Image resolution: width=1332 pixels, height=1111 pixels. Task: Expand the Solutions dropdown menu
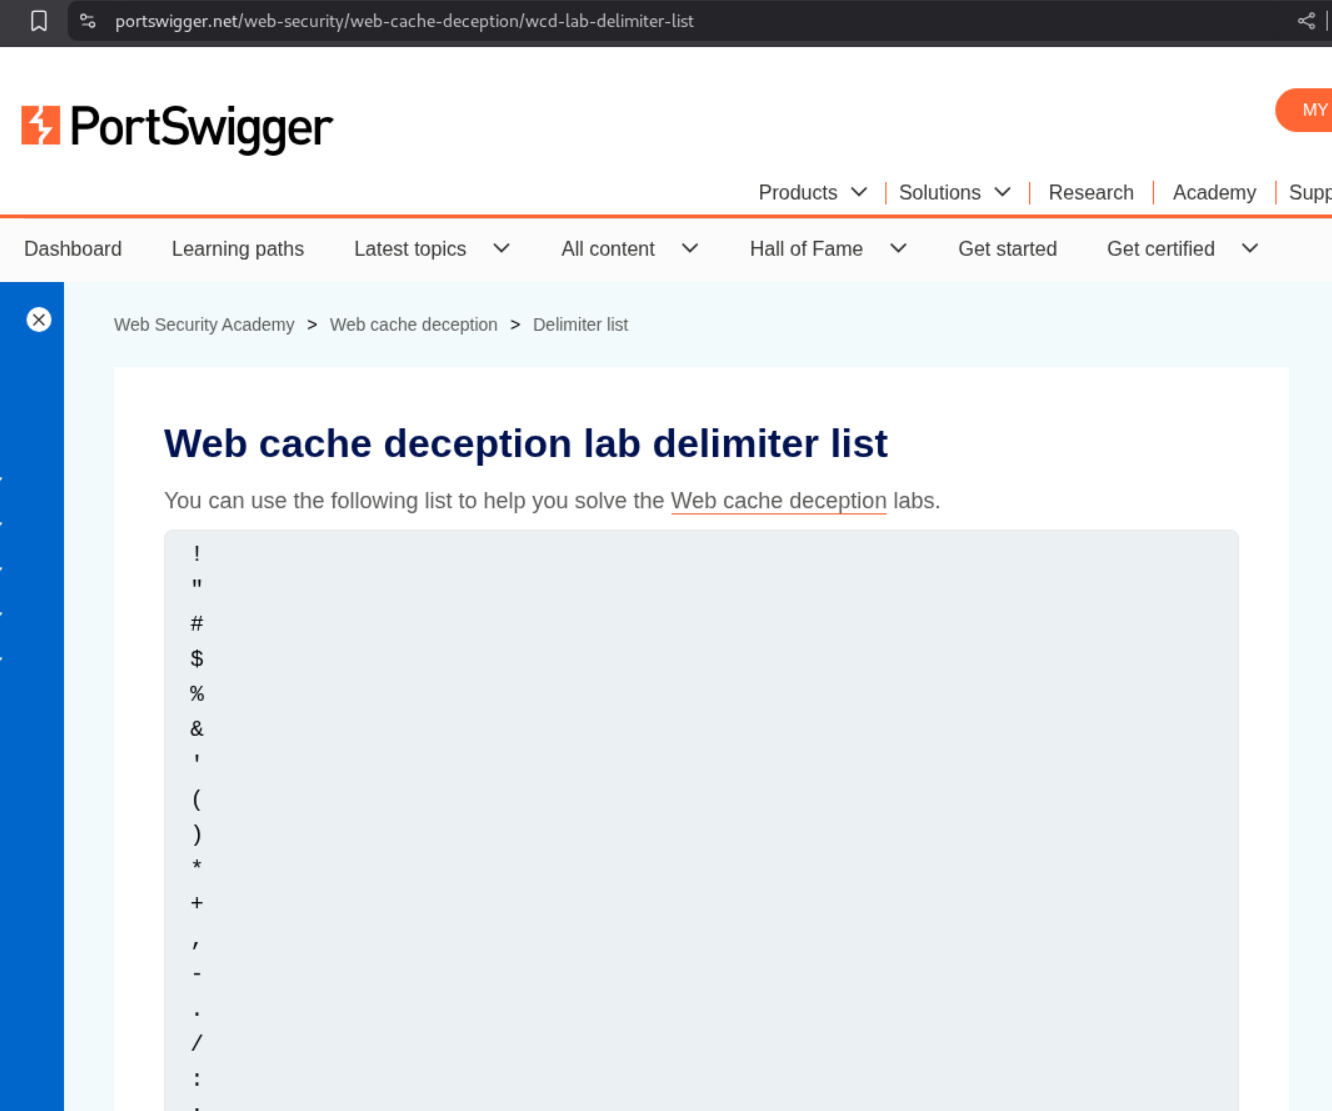(954, 193)
